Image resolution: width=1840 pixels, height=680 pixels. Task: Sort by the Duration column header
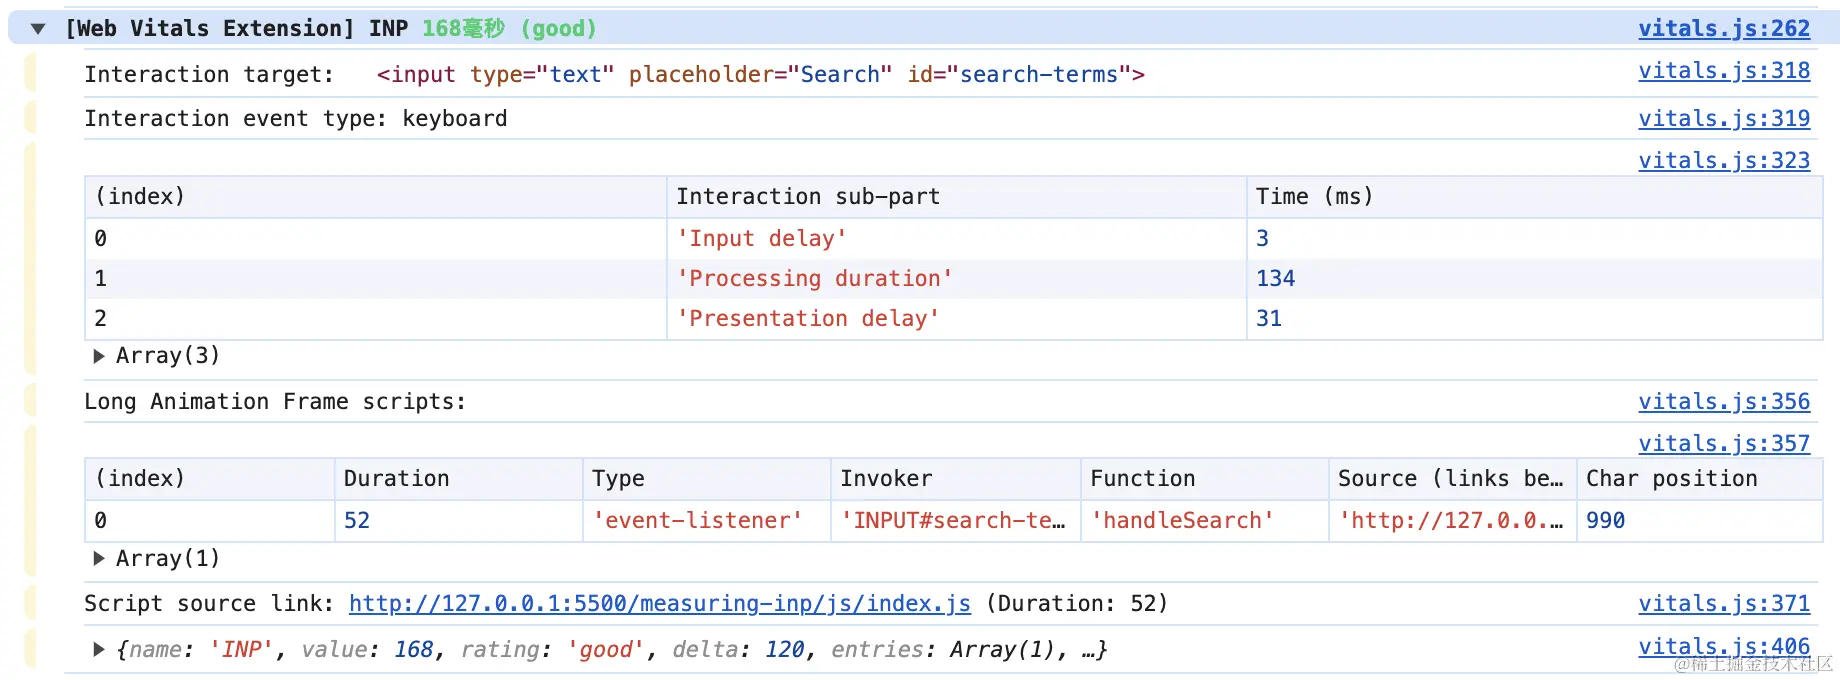396,479
